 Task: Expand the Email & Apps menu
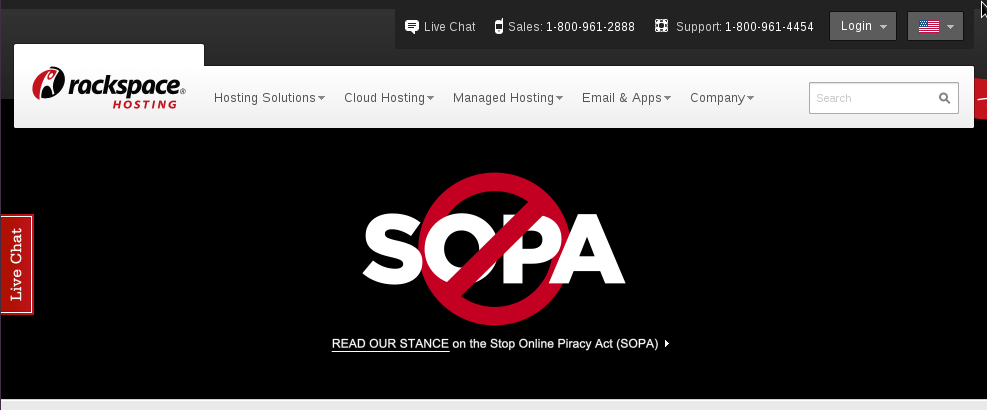tap(626, 98)
